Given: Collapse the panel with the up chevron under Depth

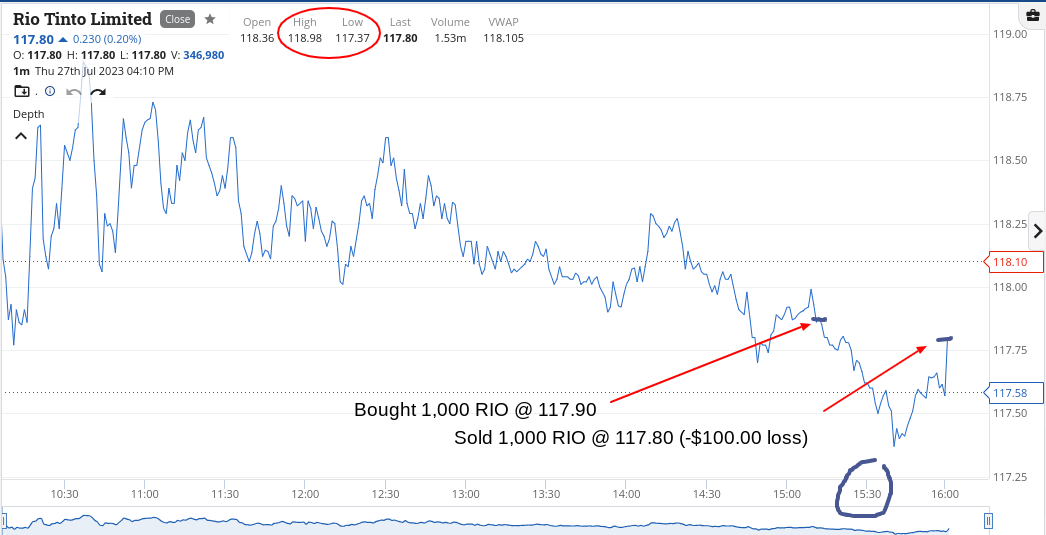Looking at the screenshot, I should coord(21,136).
